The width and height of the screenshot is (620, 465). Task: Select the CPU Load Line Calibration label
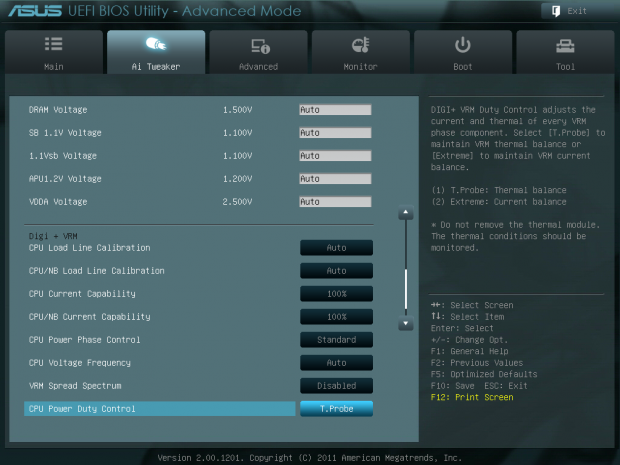pos(89,248)
